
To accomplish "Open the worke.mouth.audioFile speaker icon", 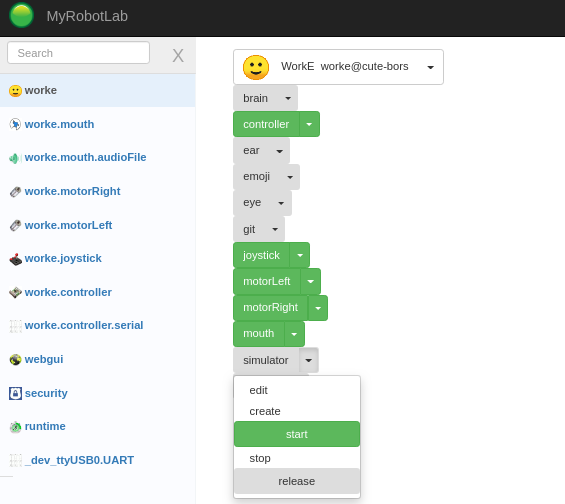I will point(15,158).
